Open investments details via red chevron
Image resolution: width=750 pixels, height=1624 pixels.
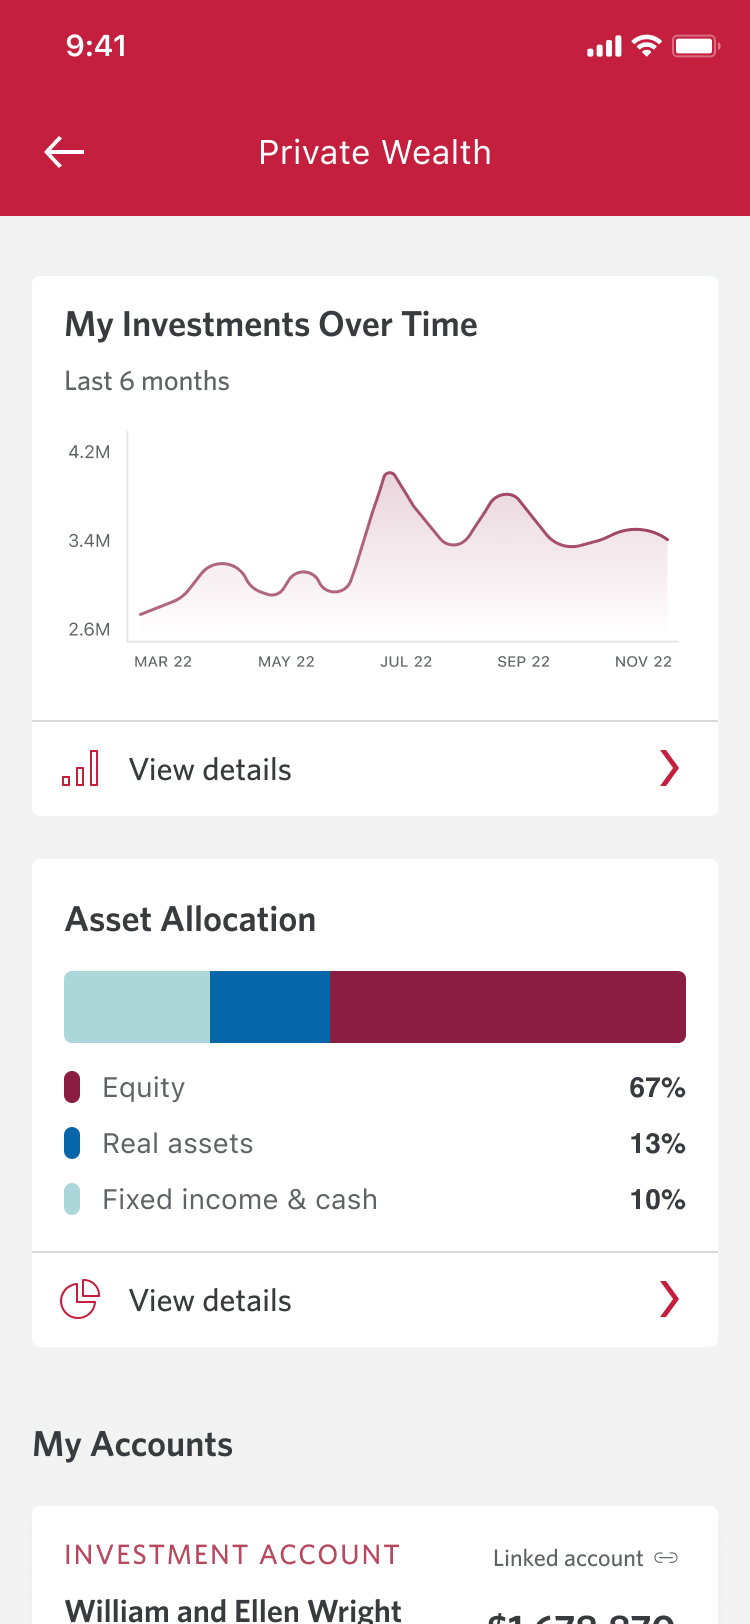coord(669,768)
